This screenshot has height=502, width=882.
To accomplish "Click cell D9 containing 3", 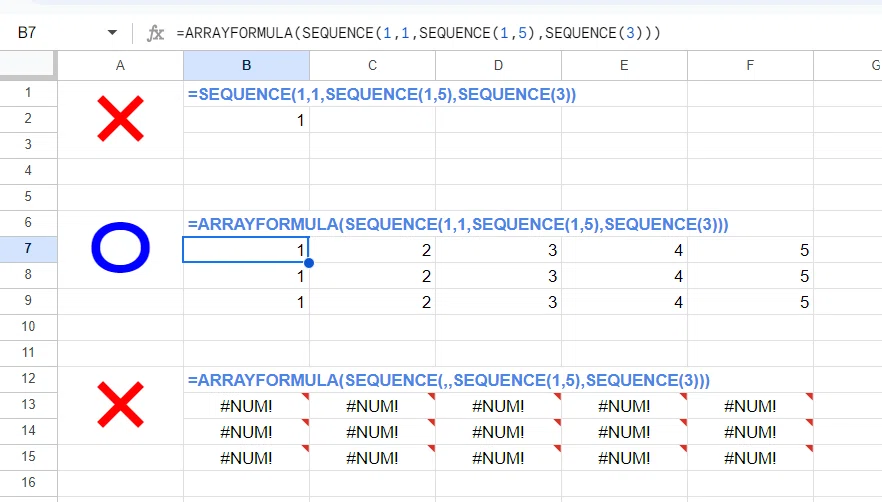I will [498, 301].
